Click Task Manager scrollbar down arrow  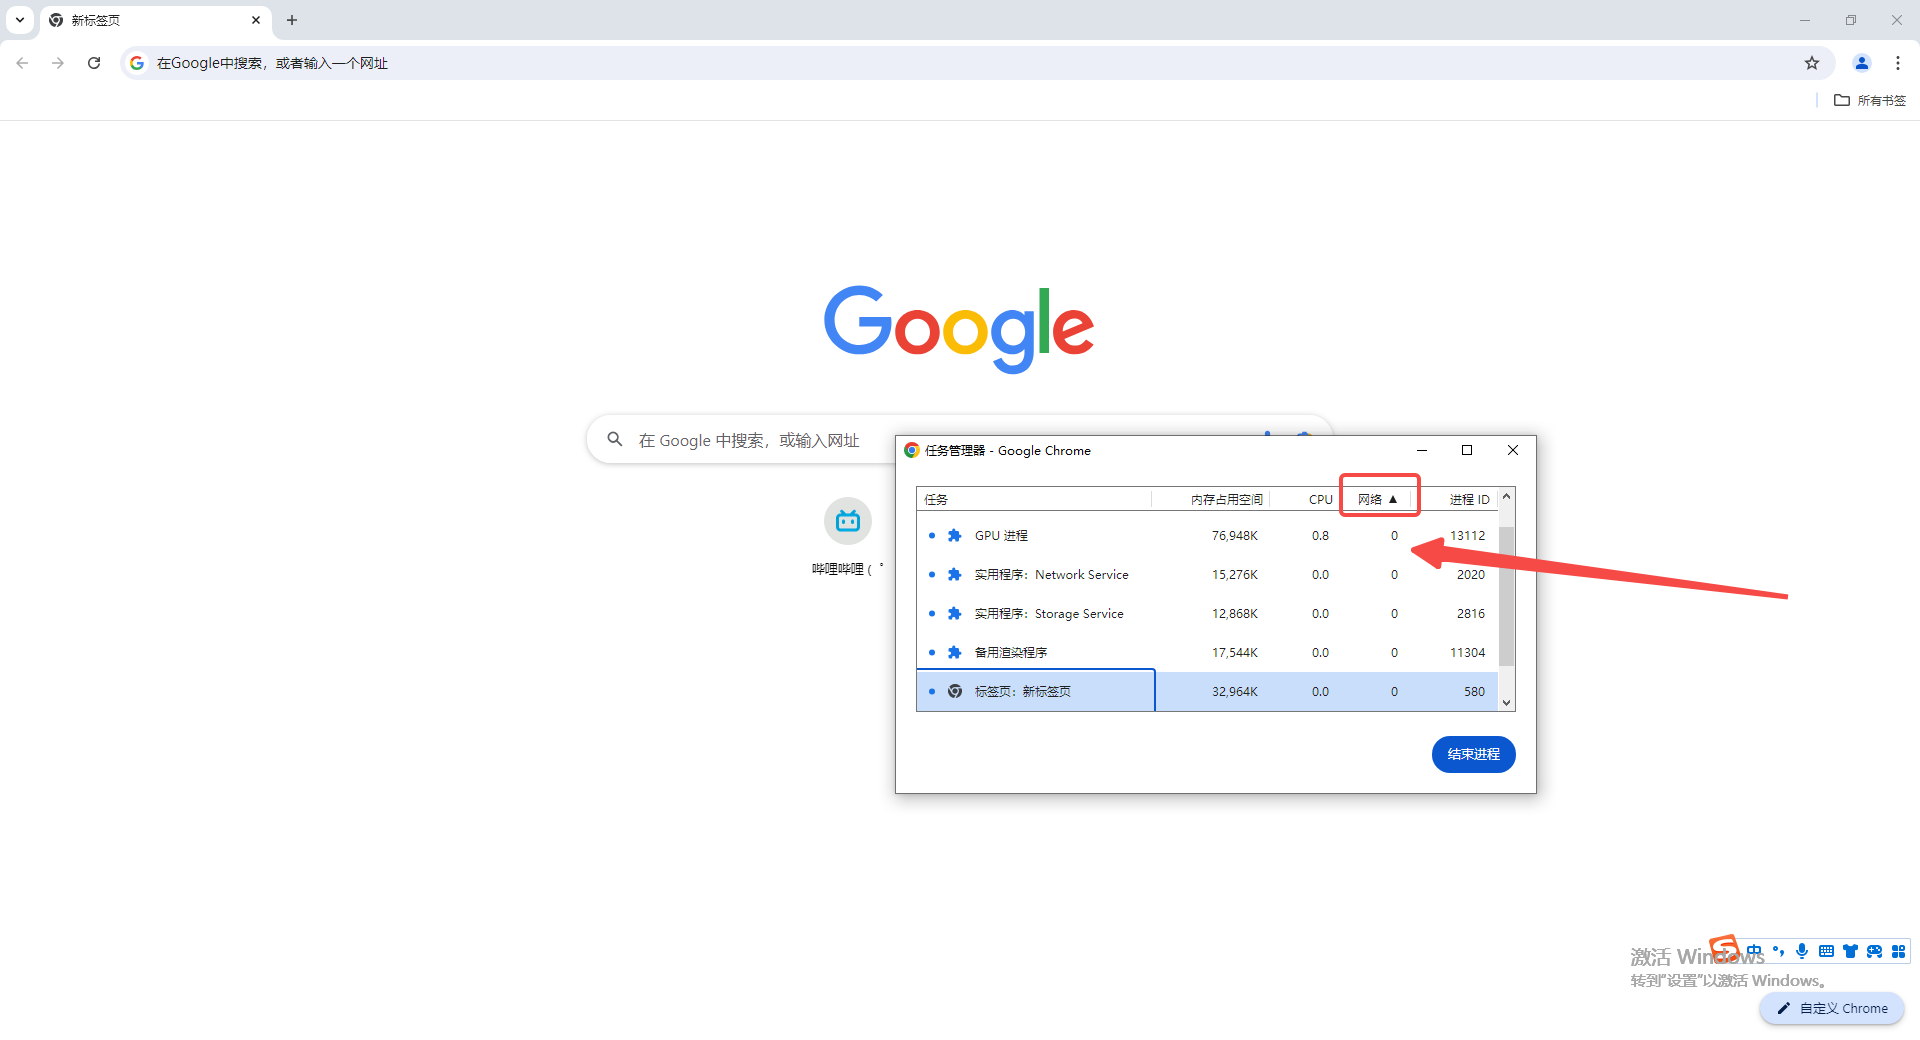(1506, 703)
